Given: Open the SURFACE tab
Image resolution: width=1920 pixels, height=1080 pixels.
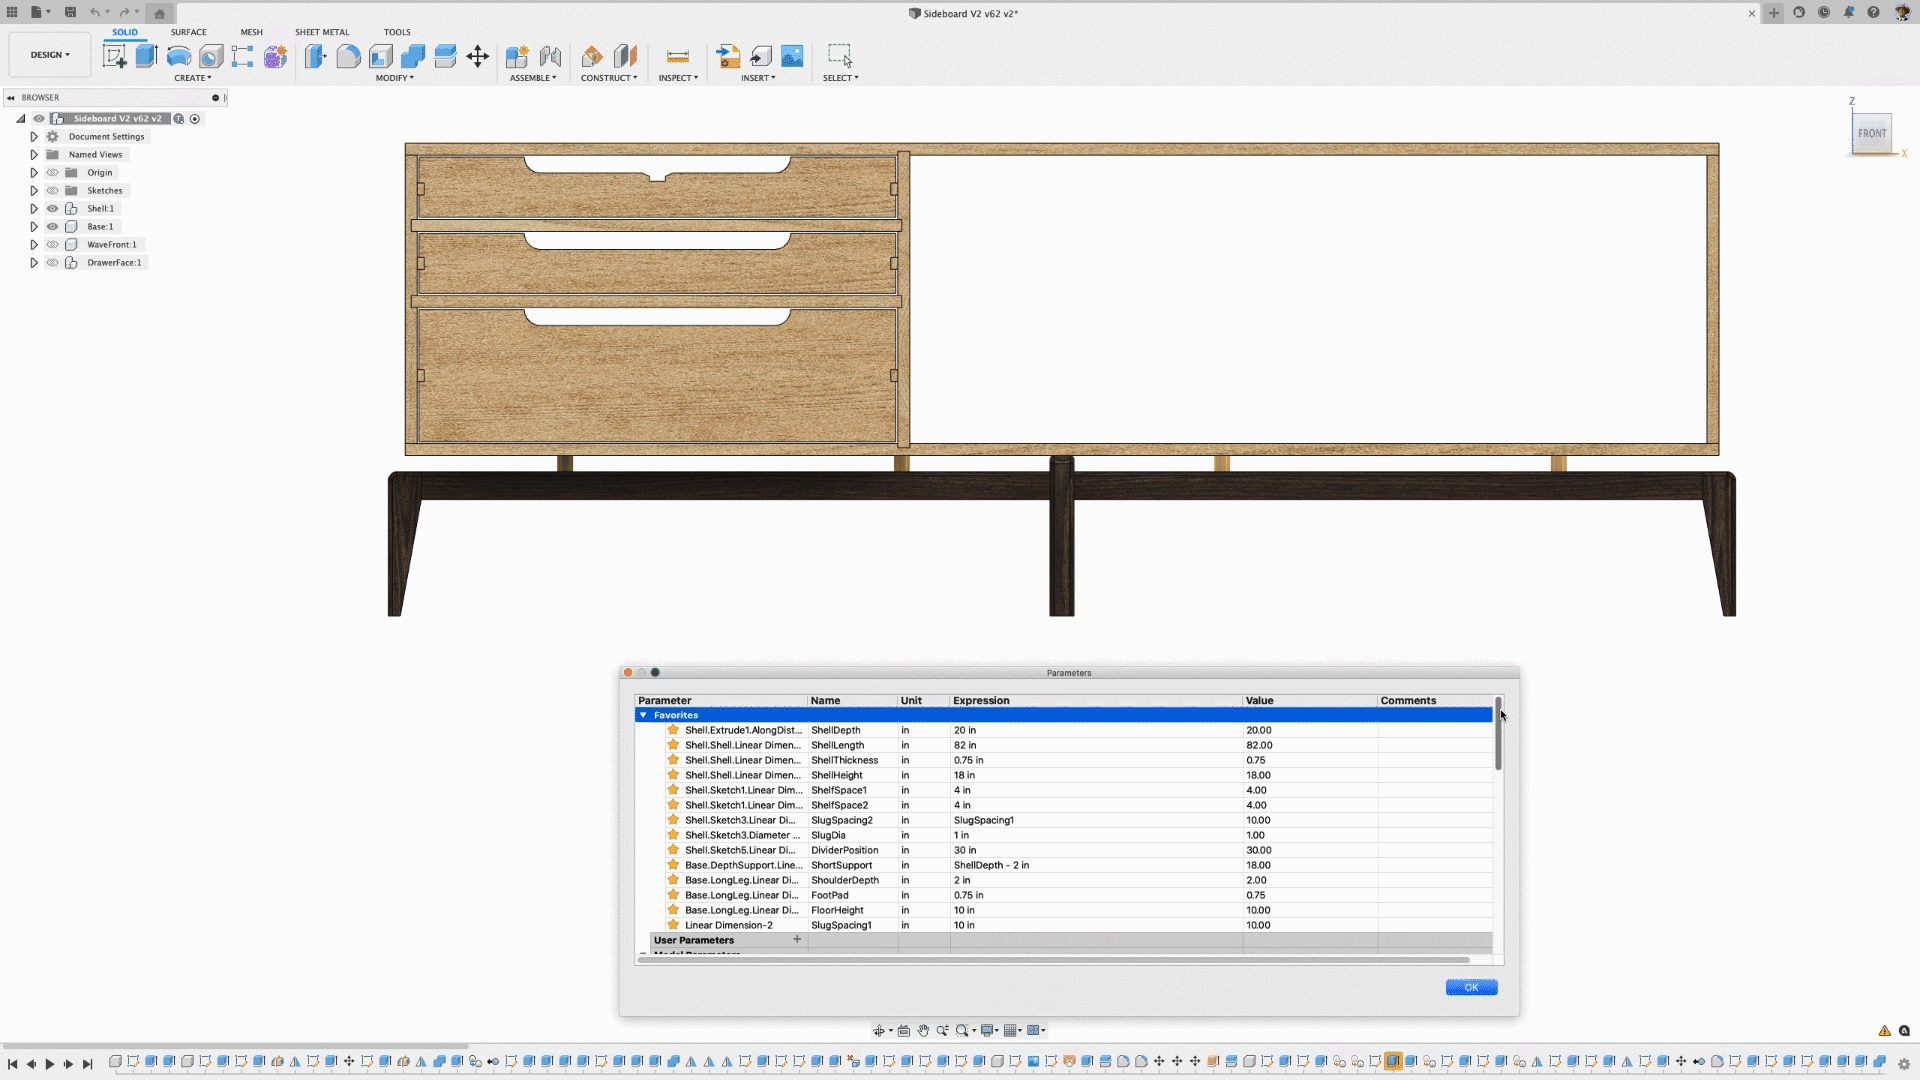Looking at the screenshot, I should point(188,32).
